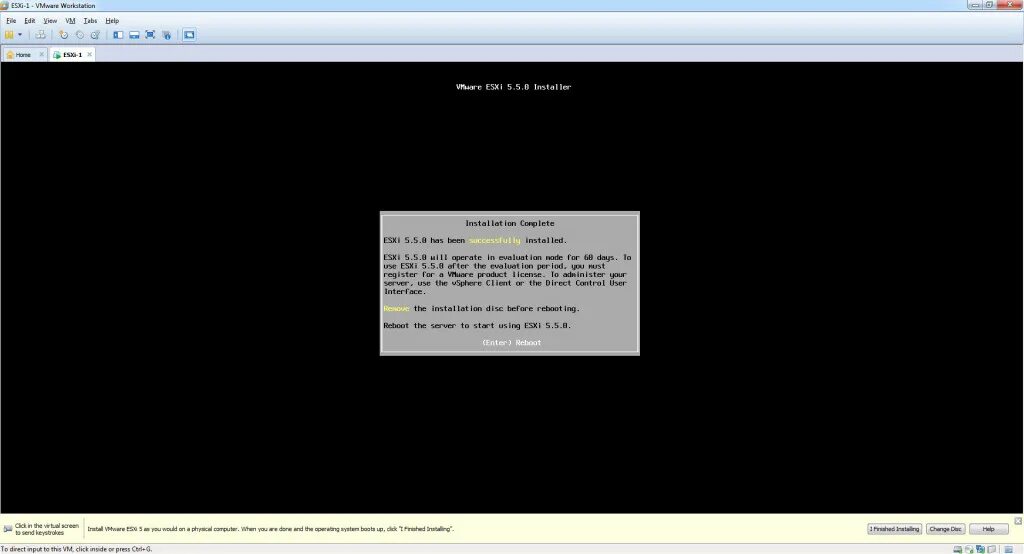Click the Help button in install bar

click(x=988, y=529)
